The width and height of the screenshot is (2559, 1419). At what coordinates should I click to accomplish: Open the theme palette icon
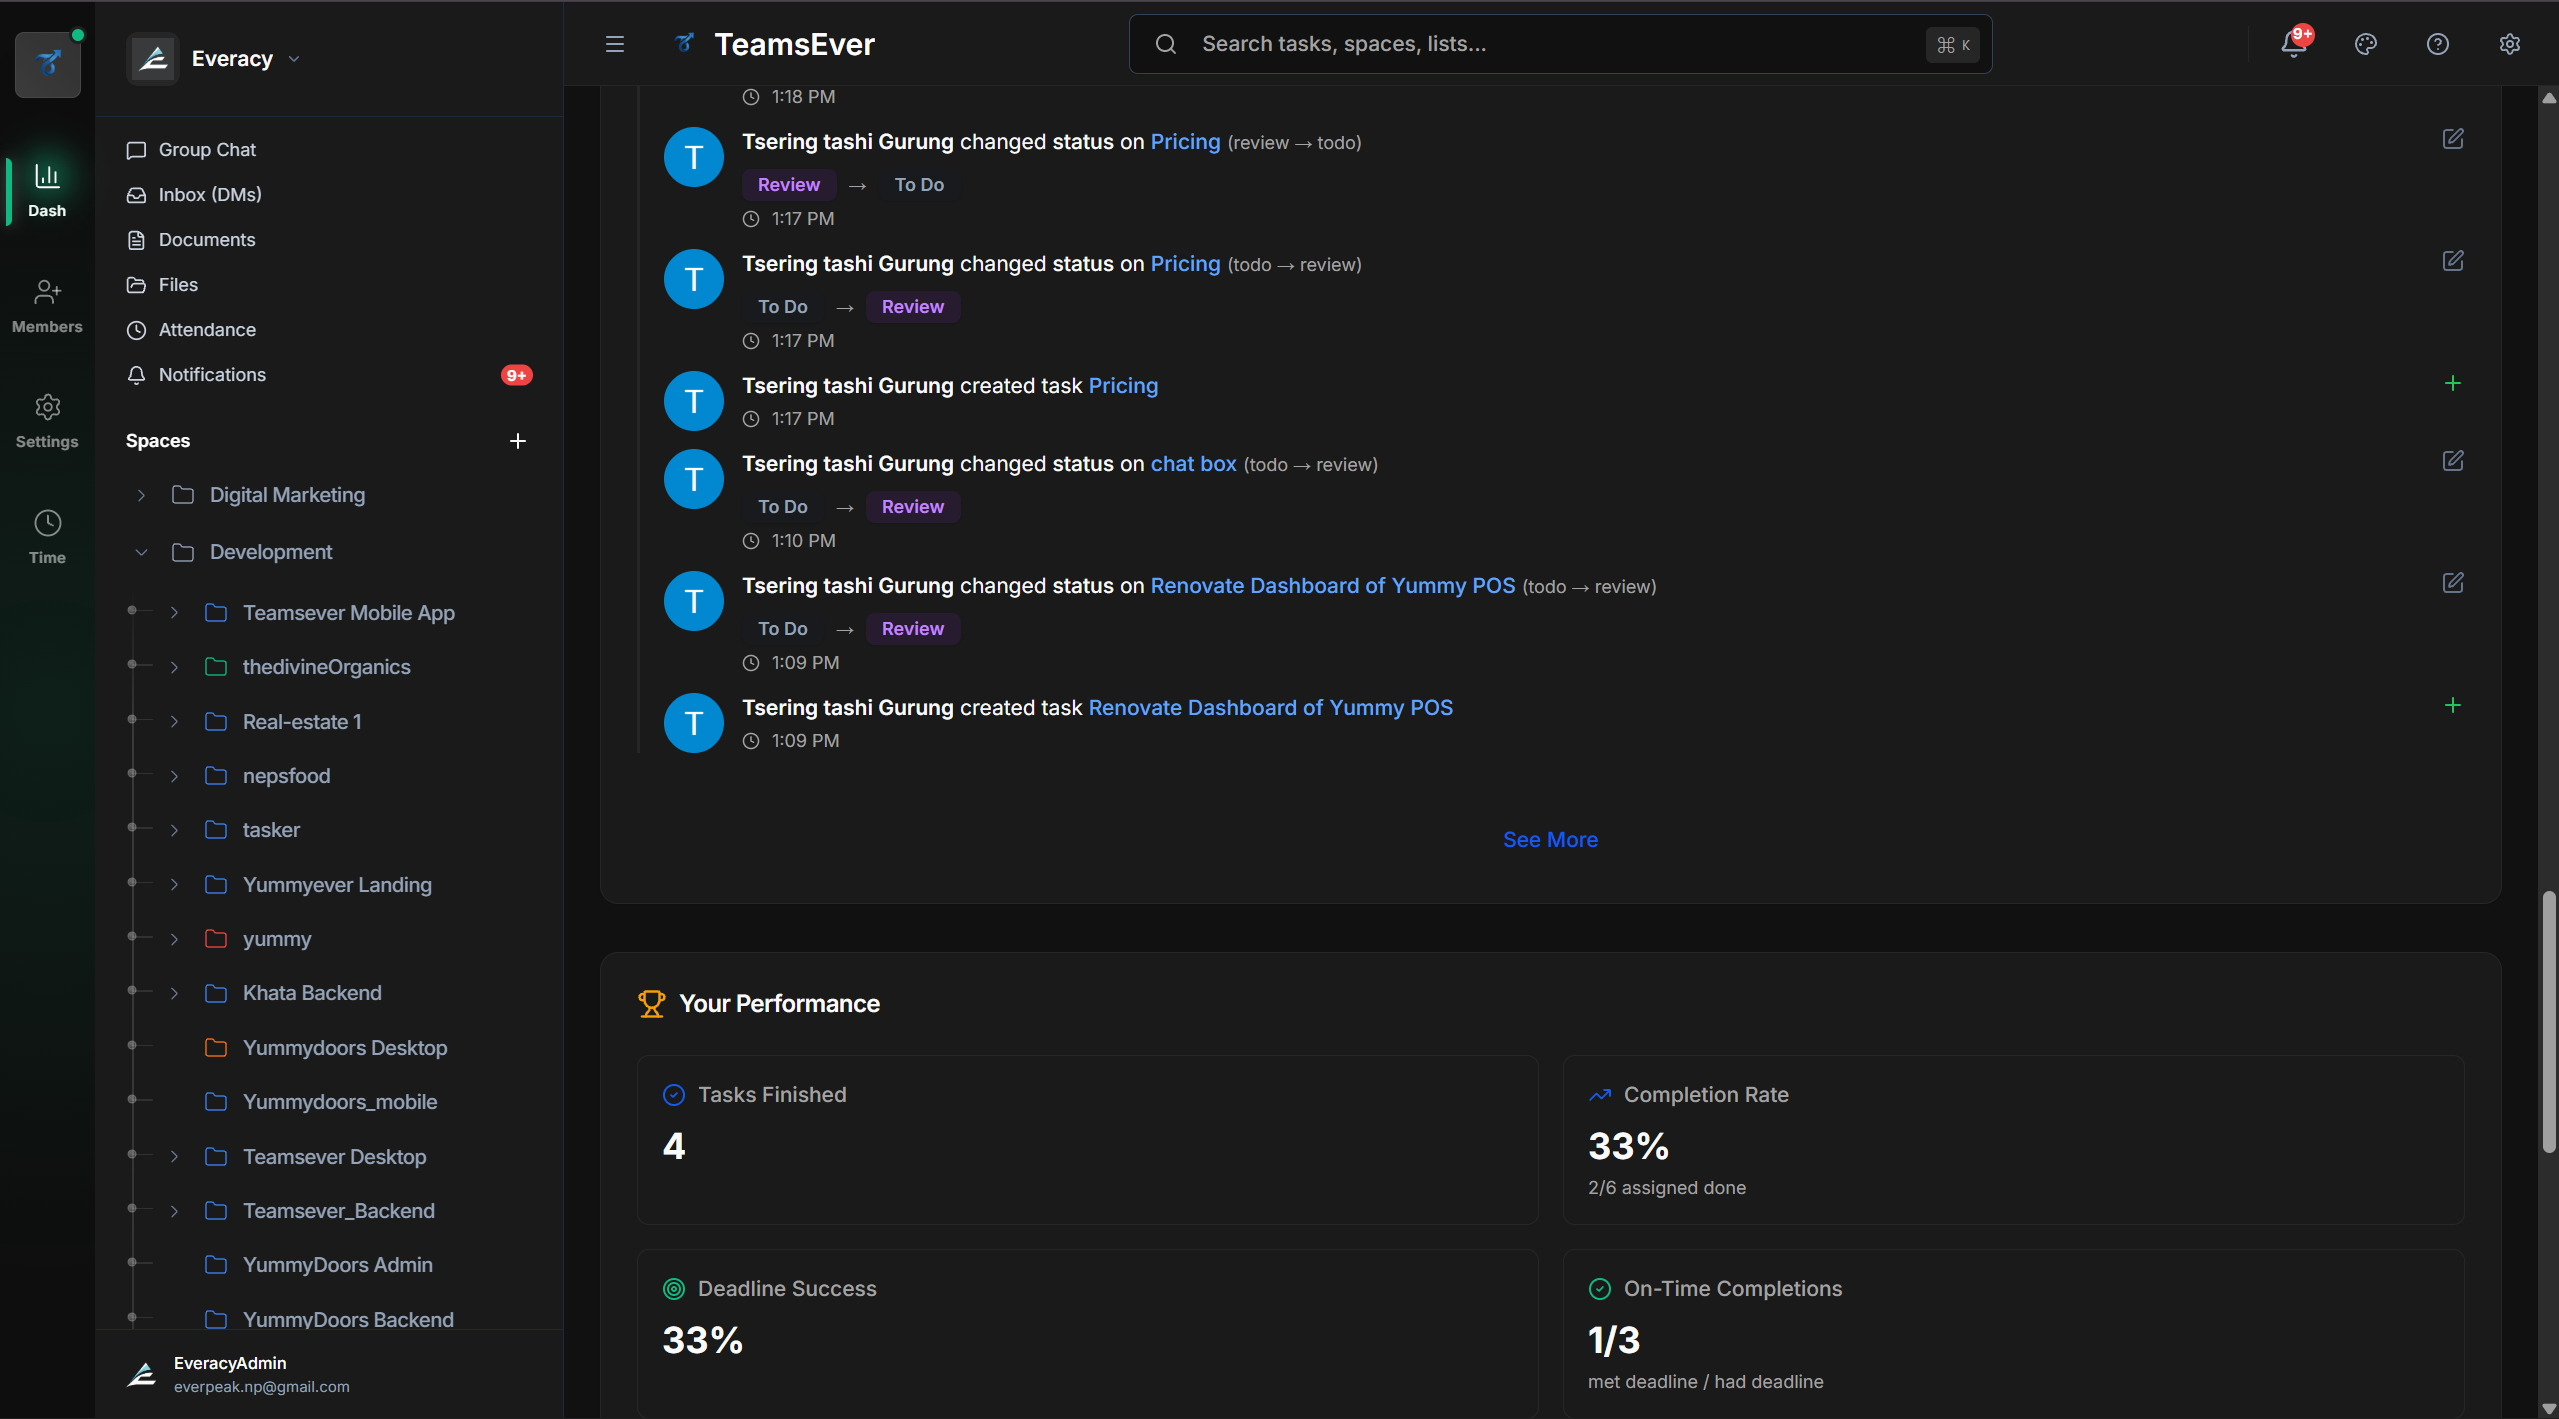pyautogui.click(x=2365, y=44)
